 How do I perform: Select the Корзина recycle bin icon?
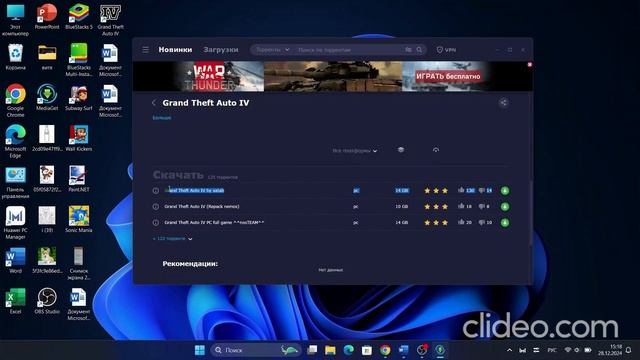tap(16, 57)
